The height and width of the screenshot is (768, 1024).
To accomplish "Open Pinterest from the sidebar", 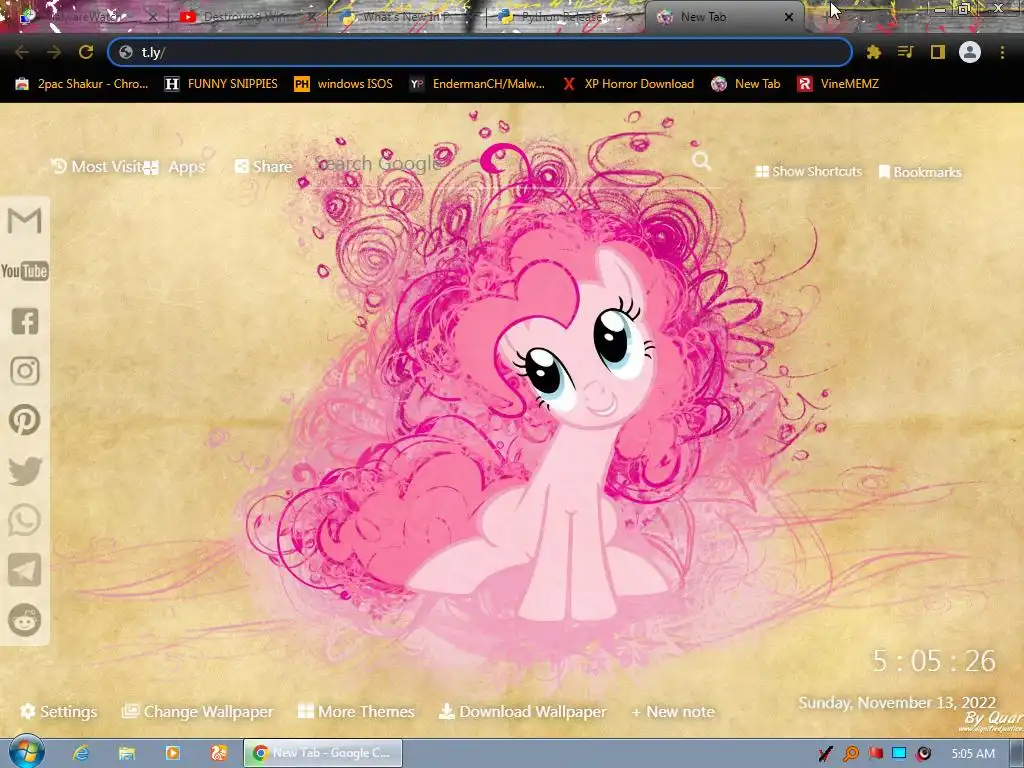I will 25,420.
